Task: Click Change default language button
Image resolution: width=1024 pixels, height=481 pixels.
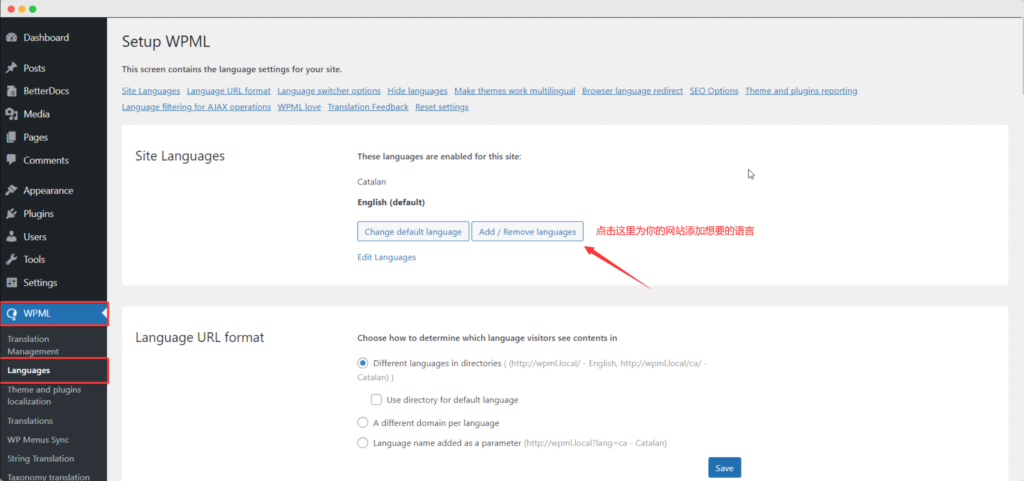Action: click(413, 232)
